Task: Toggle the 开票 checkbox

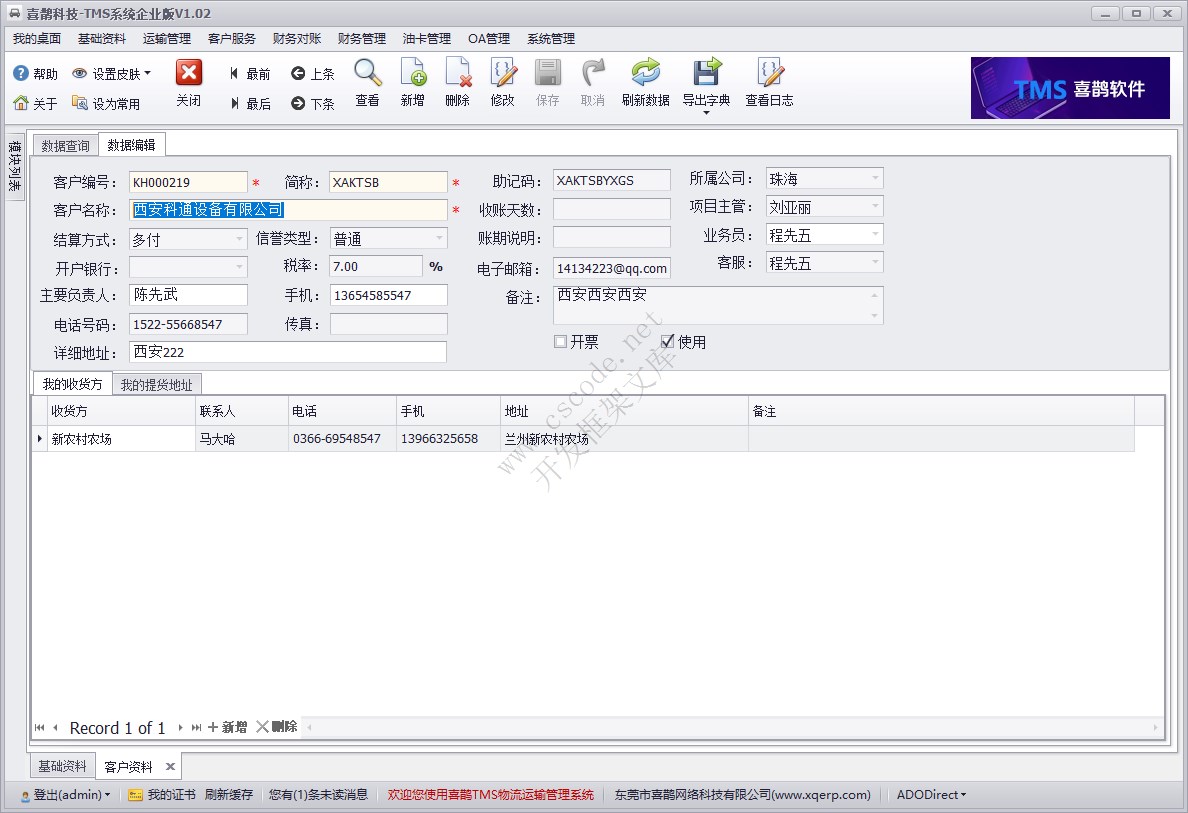Action: [x=561, y=342]
